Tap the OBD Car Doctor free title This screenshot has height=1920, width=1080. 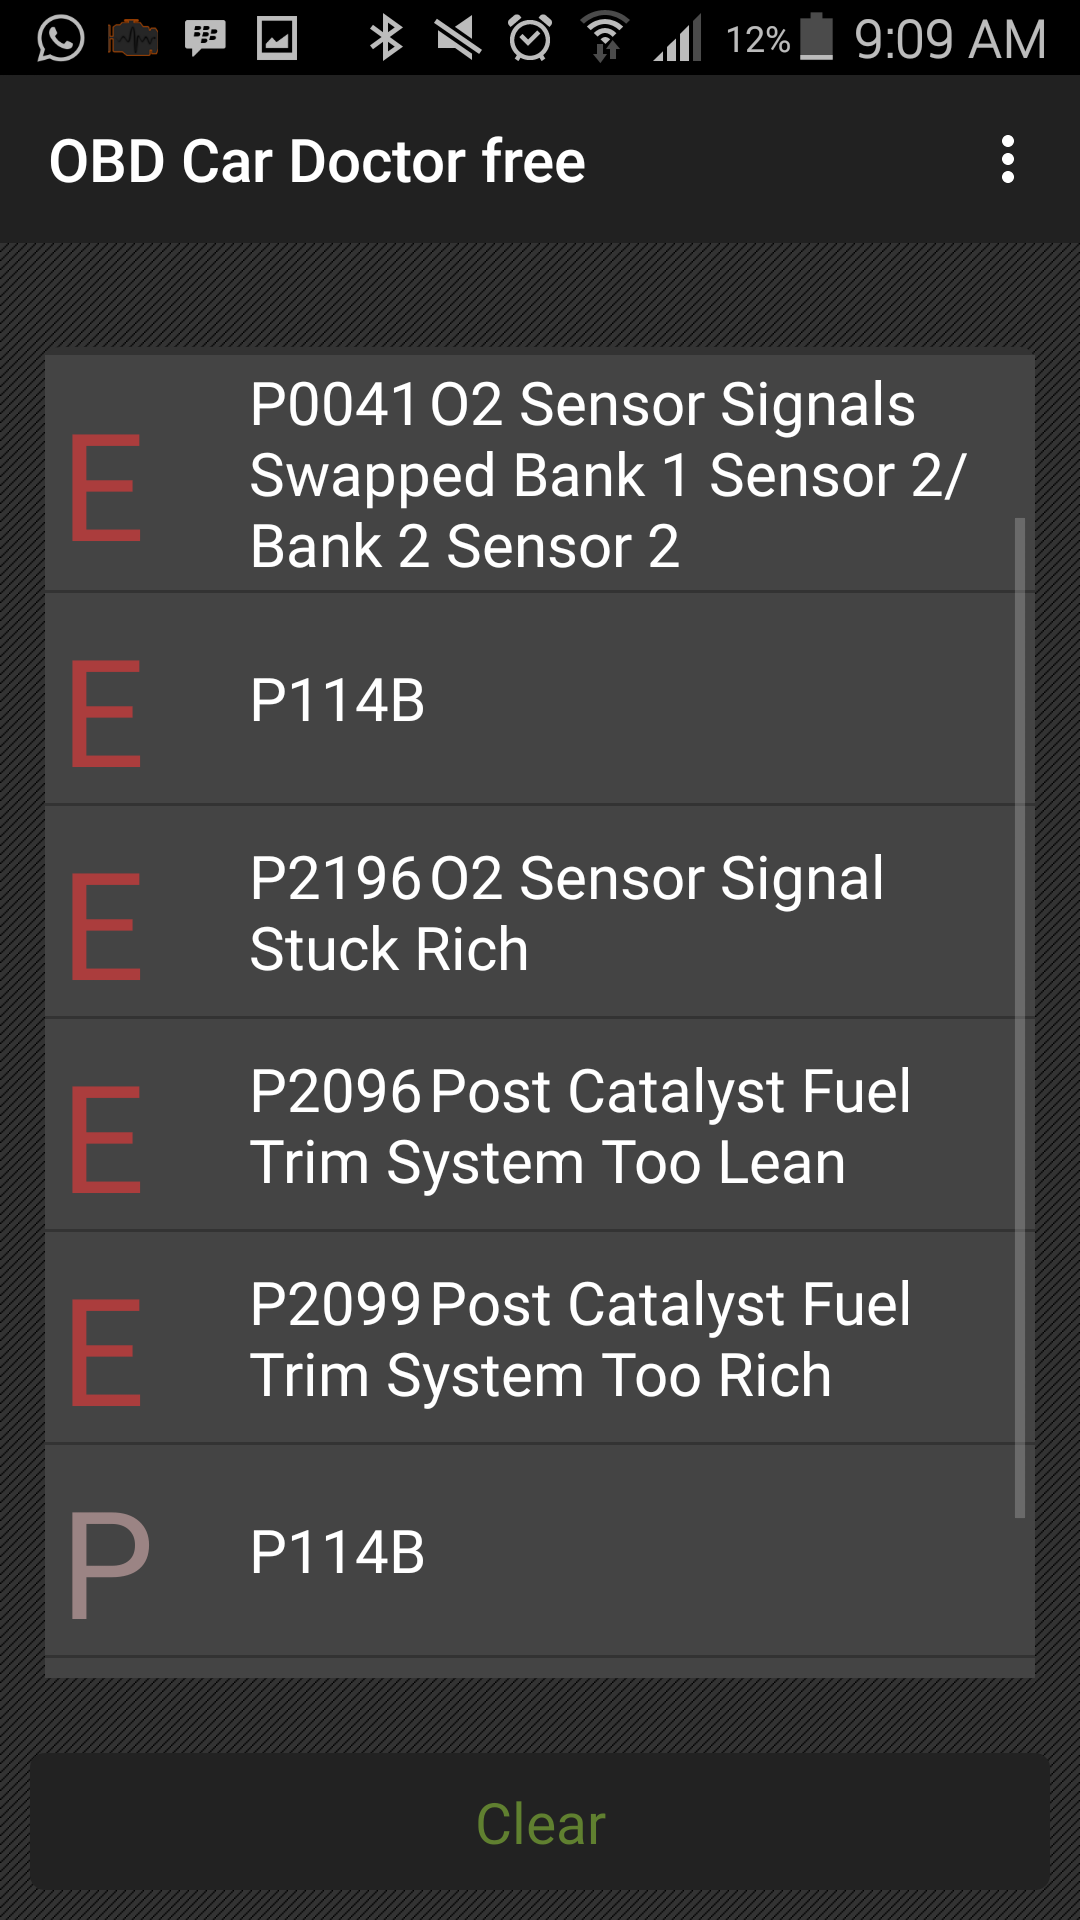point(317,161)
